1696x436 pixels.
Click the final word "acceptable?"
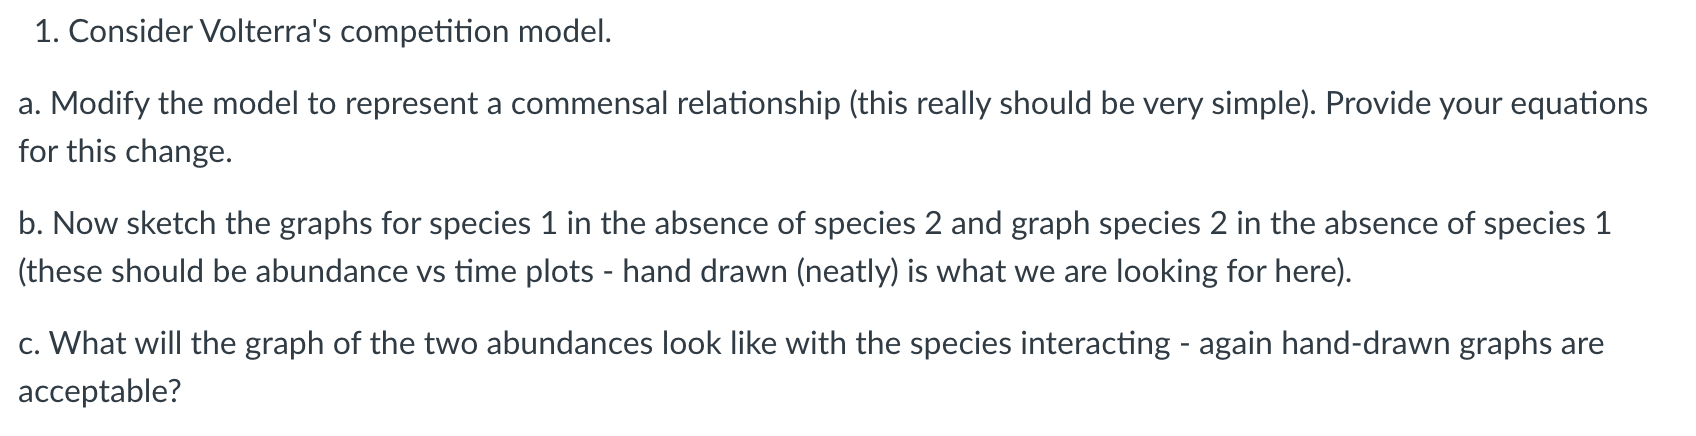(100, 392)
